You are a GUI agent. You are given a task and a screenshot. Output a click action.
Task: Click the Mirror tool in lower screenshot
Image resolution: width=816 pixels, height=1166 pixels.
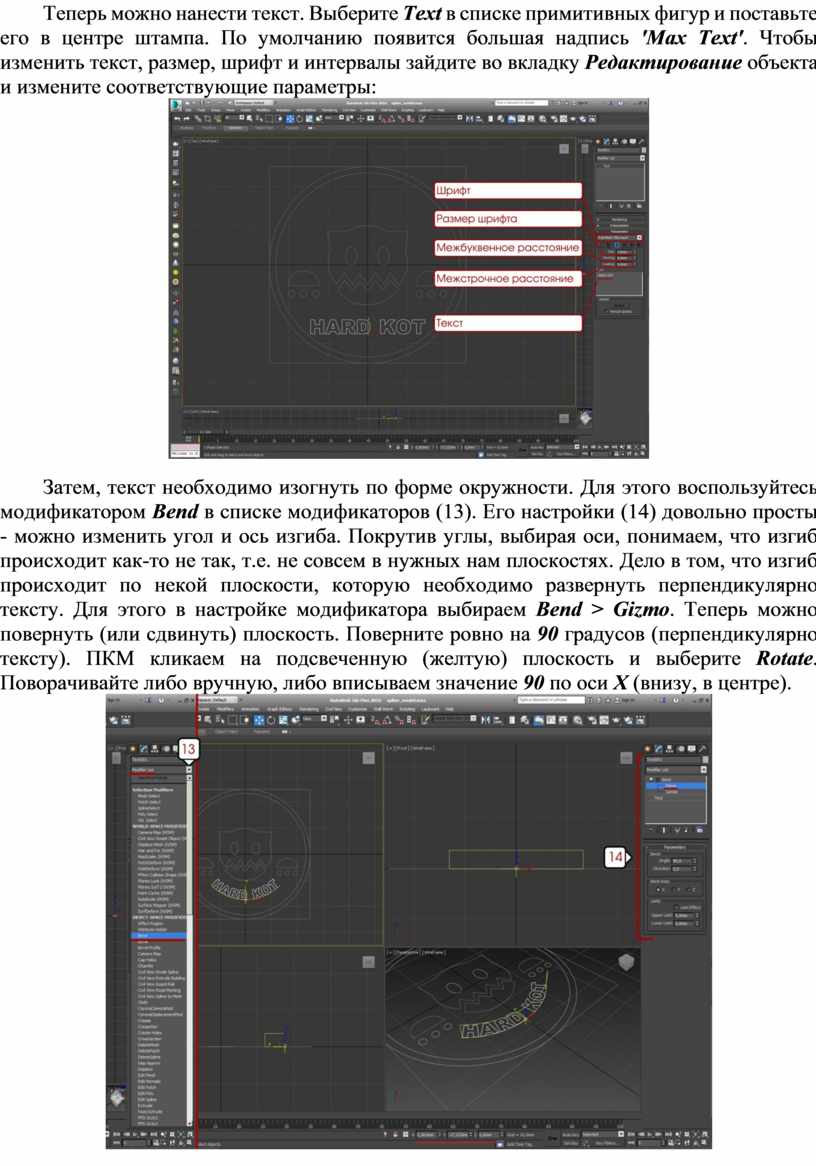(x=486, y=720)
